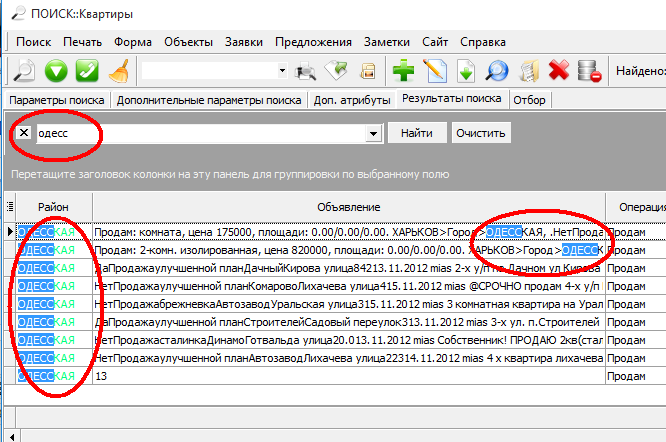
Task: Click the green plus add icon
Action: [403, 71]
